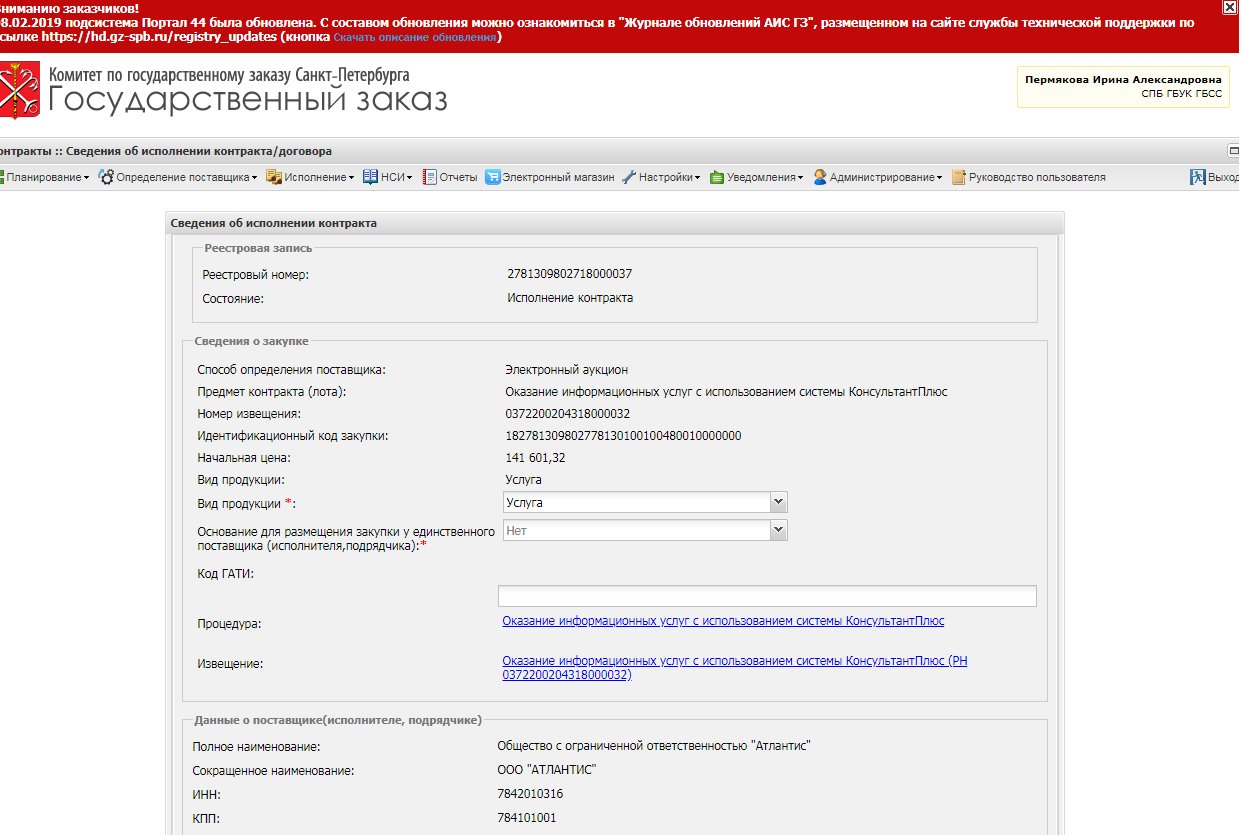Open the 'Скачать описание обновления' link
This screenshot has height=835, width=1241.
click(x=415, y=37)
